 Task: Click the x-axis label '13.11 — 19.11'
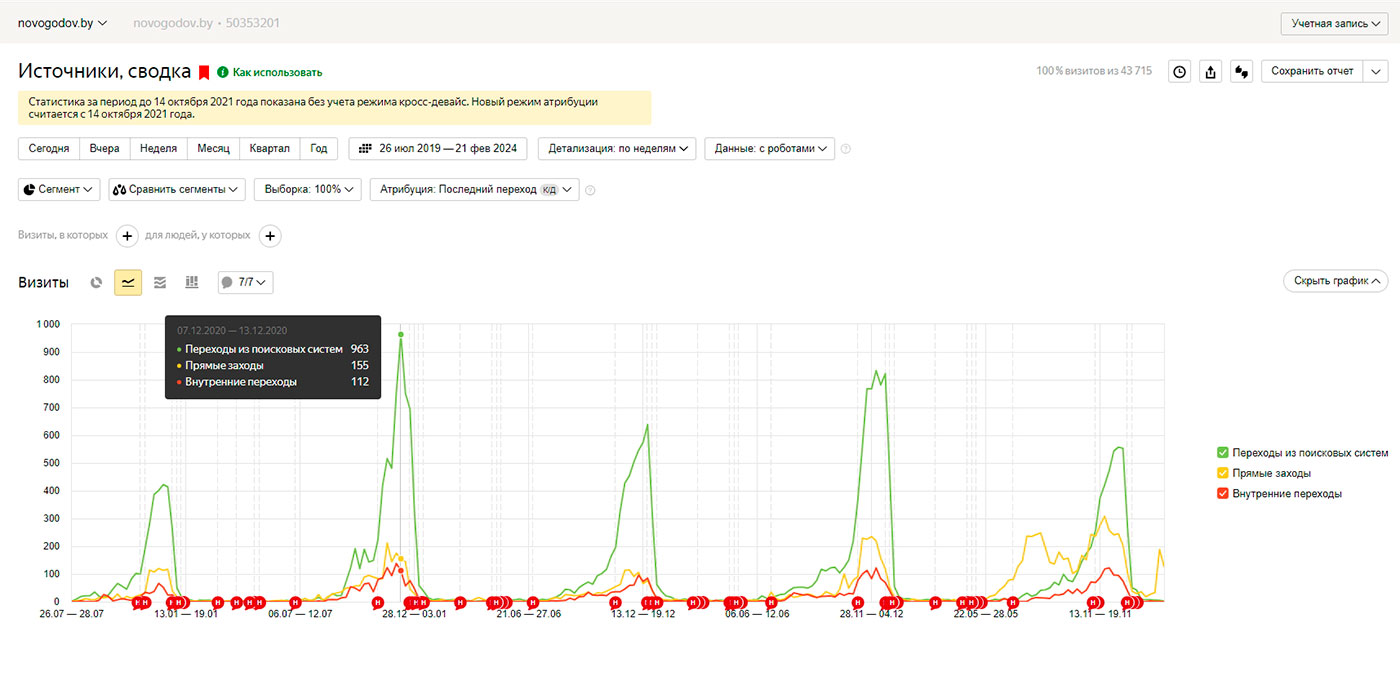[1100, 614]
